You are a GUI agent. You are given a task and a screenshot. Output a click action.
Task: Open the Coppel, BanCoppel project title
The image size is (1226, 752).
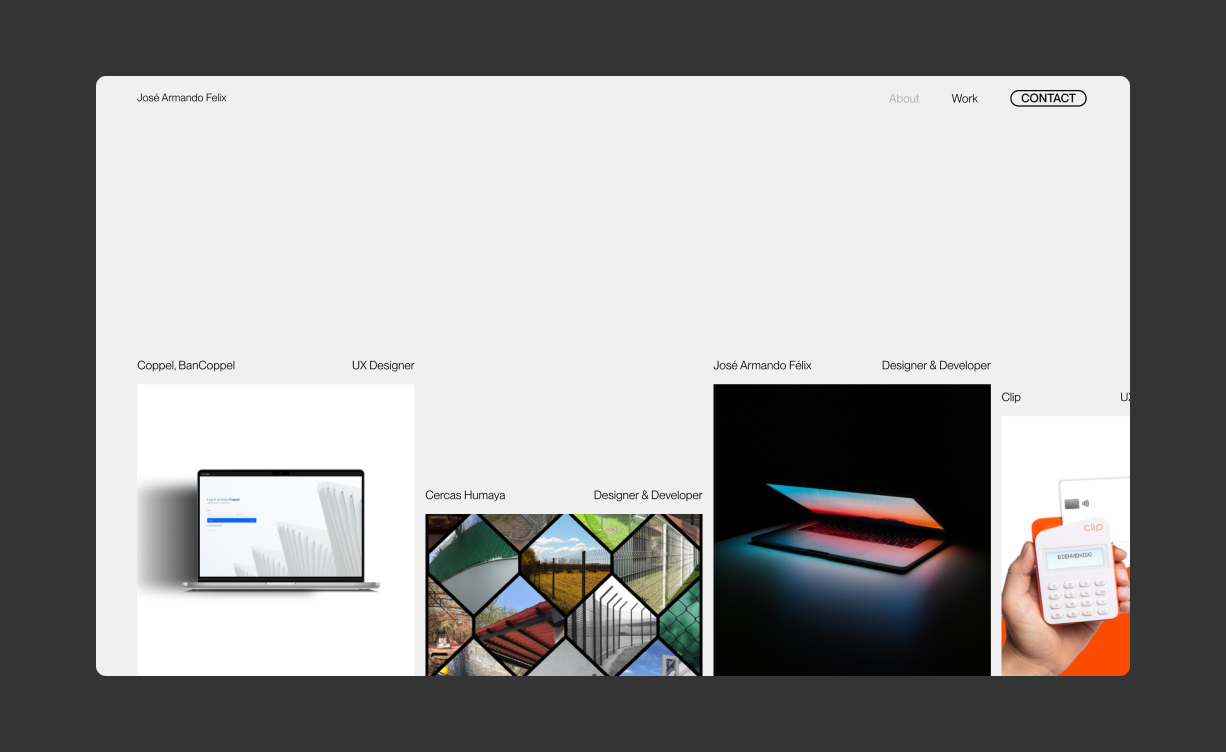tap(186, 366)
